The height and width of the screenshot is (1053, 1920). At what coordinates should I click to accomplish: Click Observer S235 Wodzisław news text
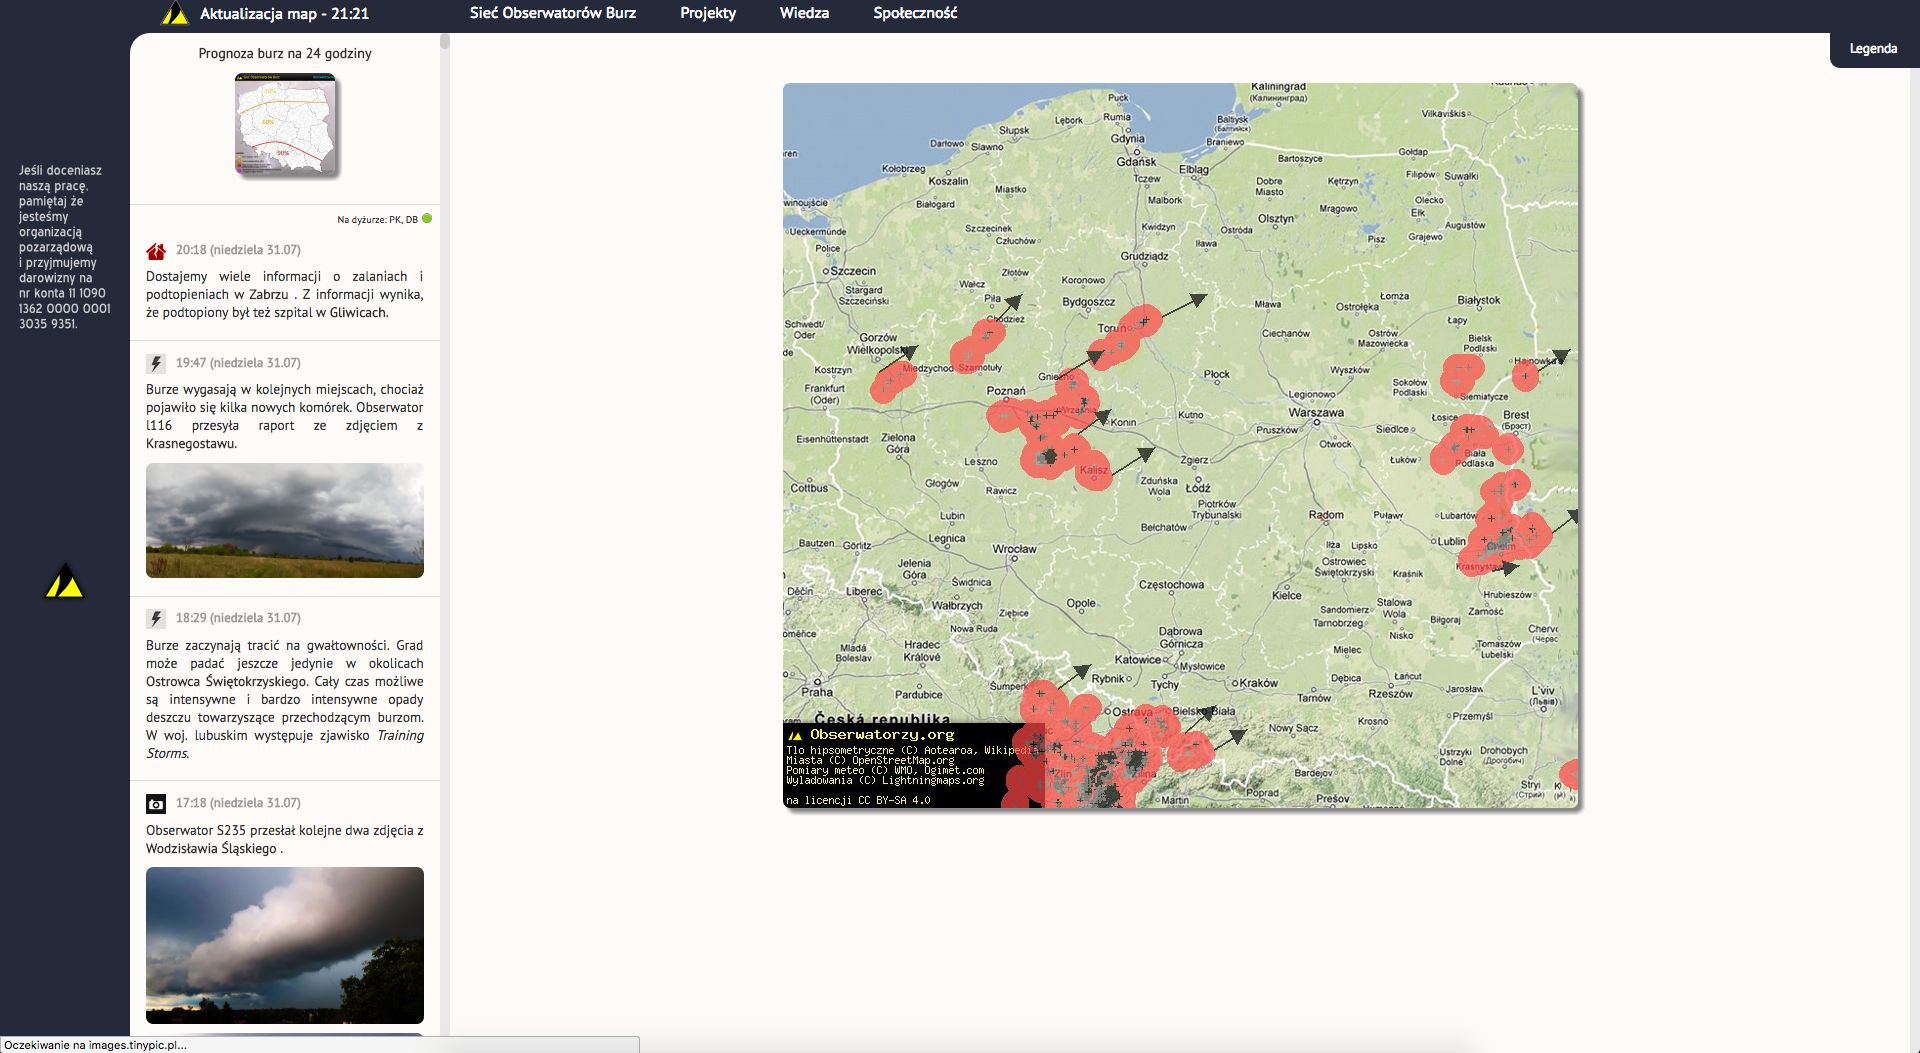[x=285, y=839]
